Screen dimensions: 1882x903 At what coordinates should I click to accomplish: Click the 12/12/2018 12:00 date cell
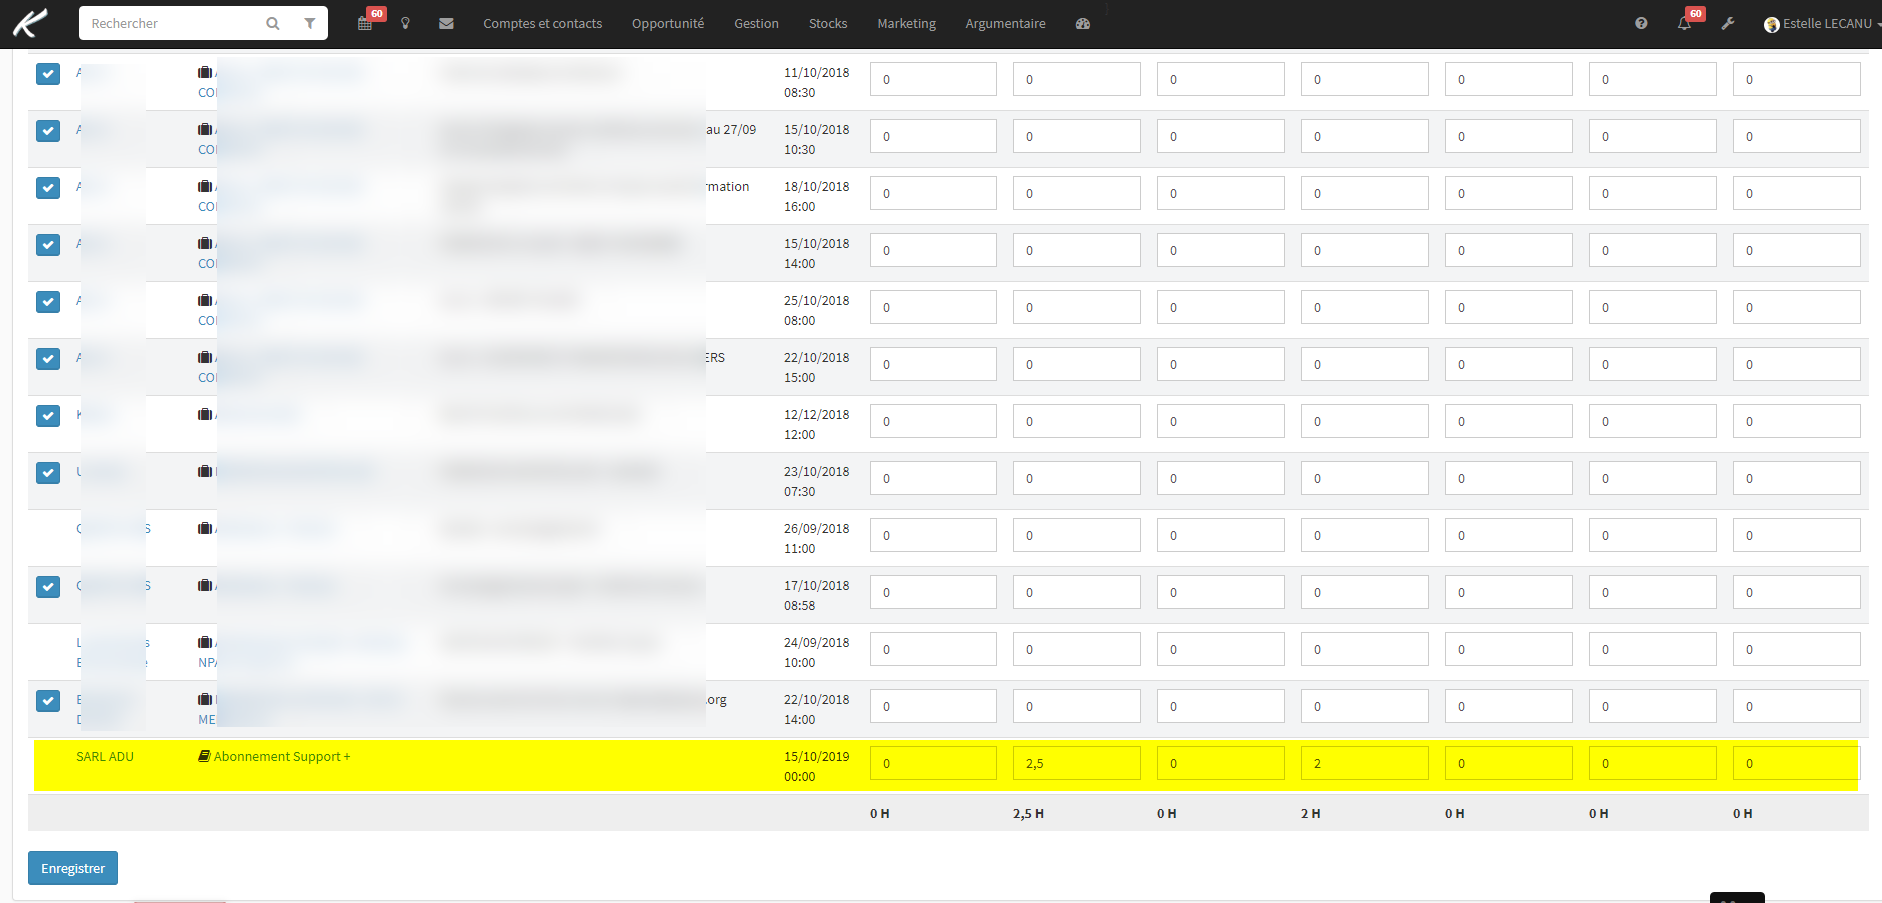pos(816,424)
